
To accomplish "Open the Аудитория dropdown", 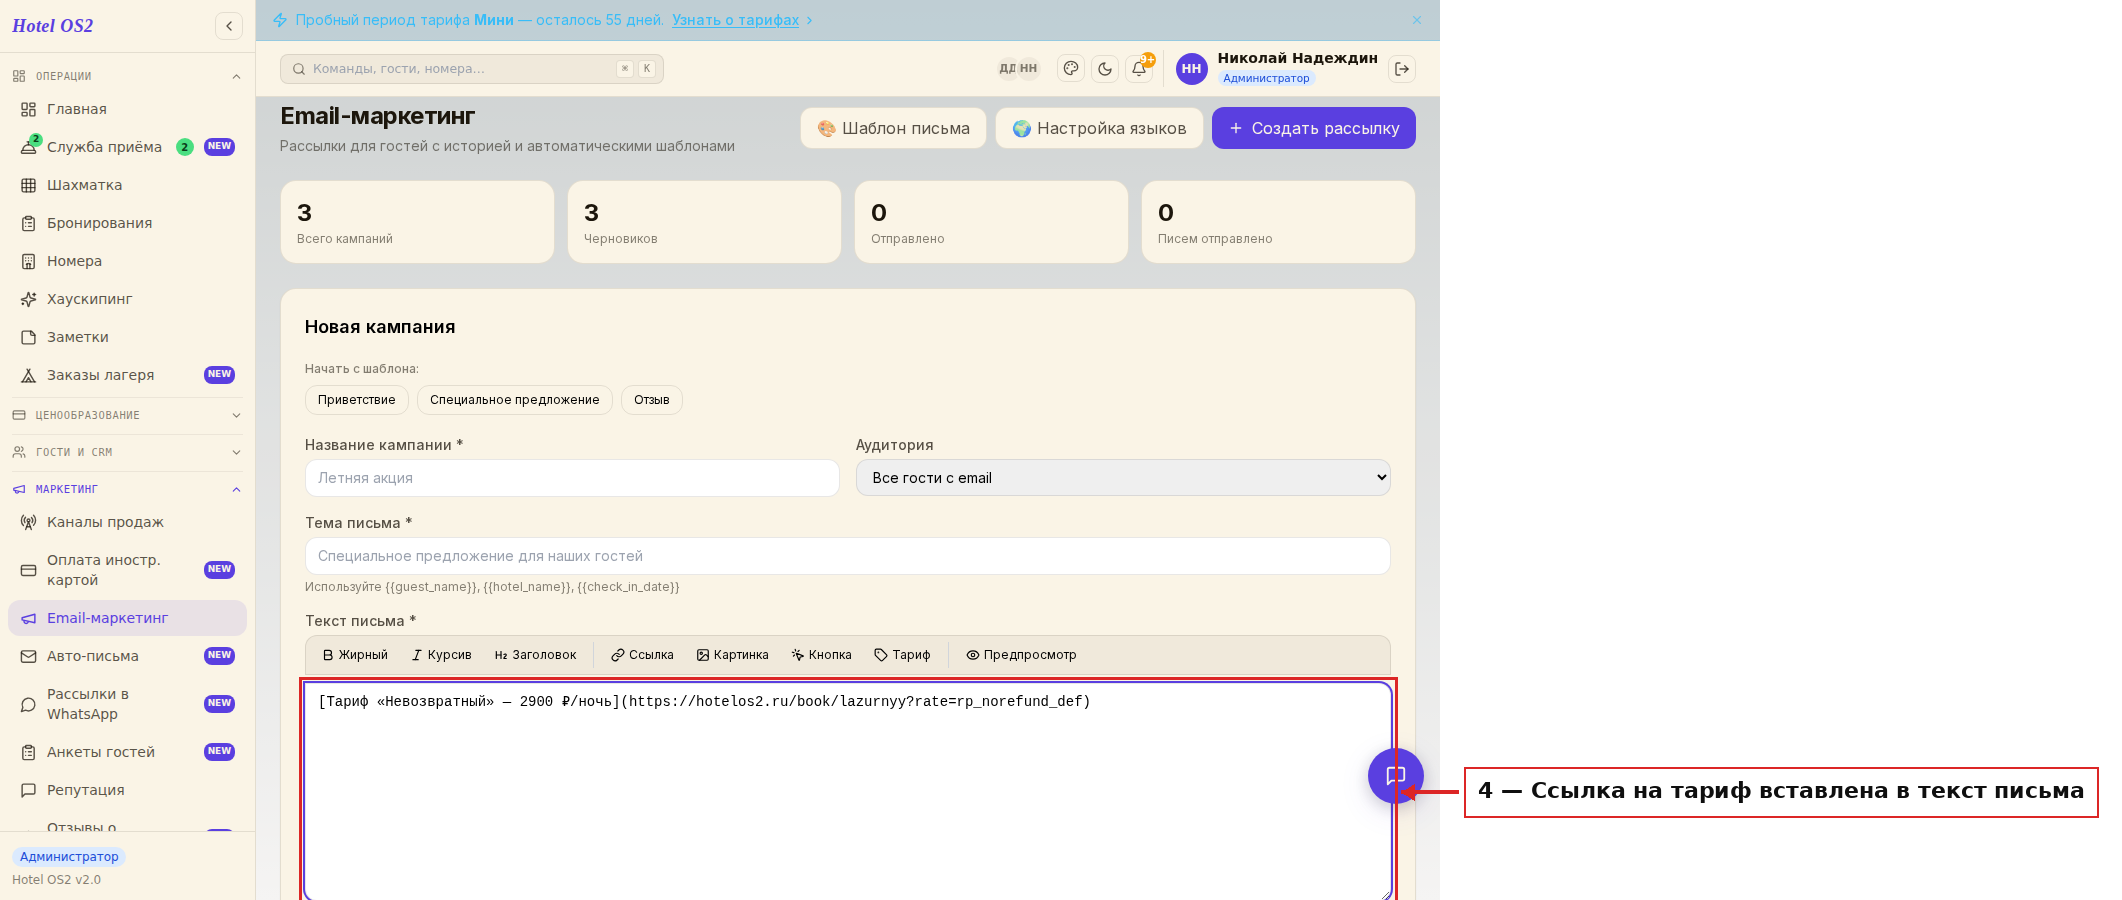I will (x=1123, y=478).
